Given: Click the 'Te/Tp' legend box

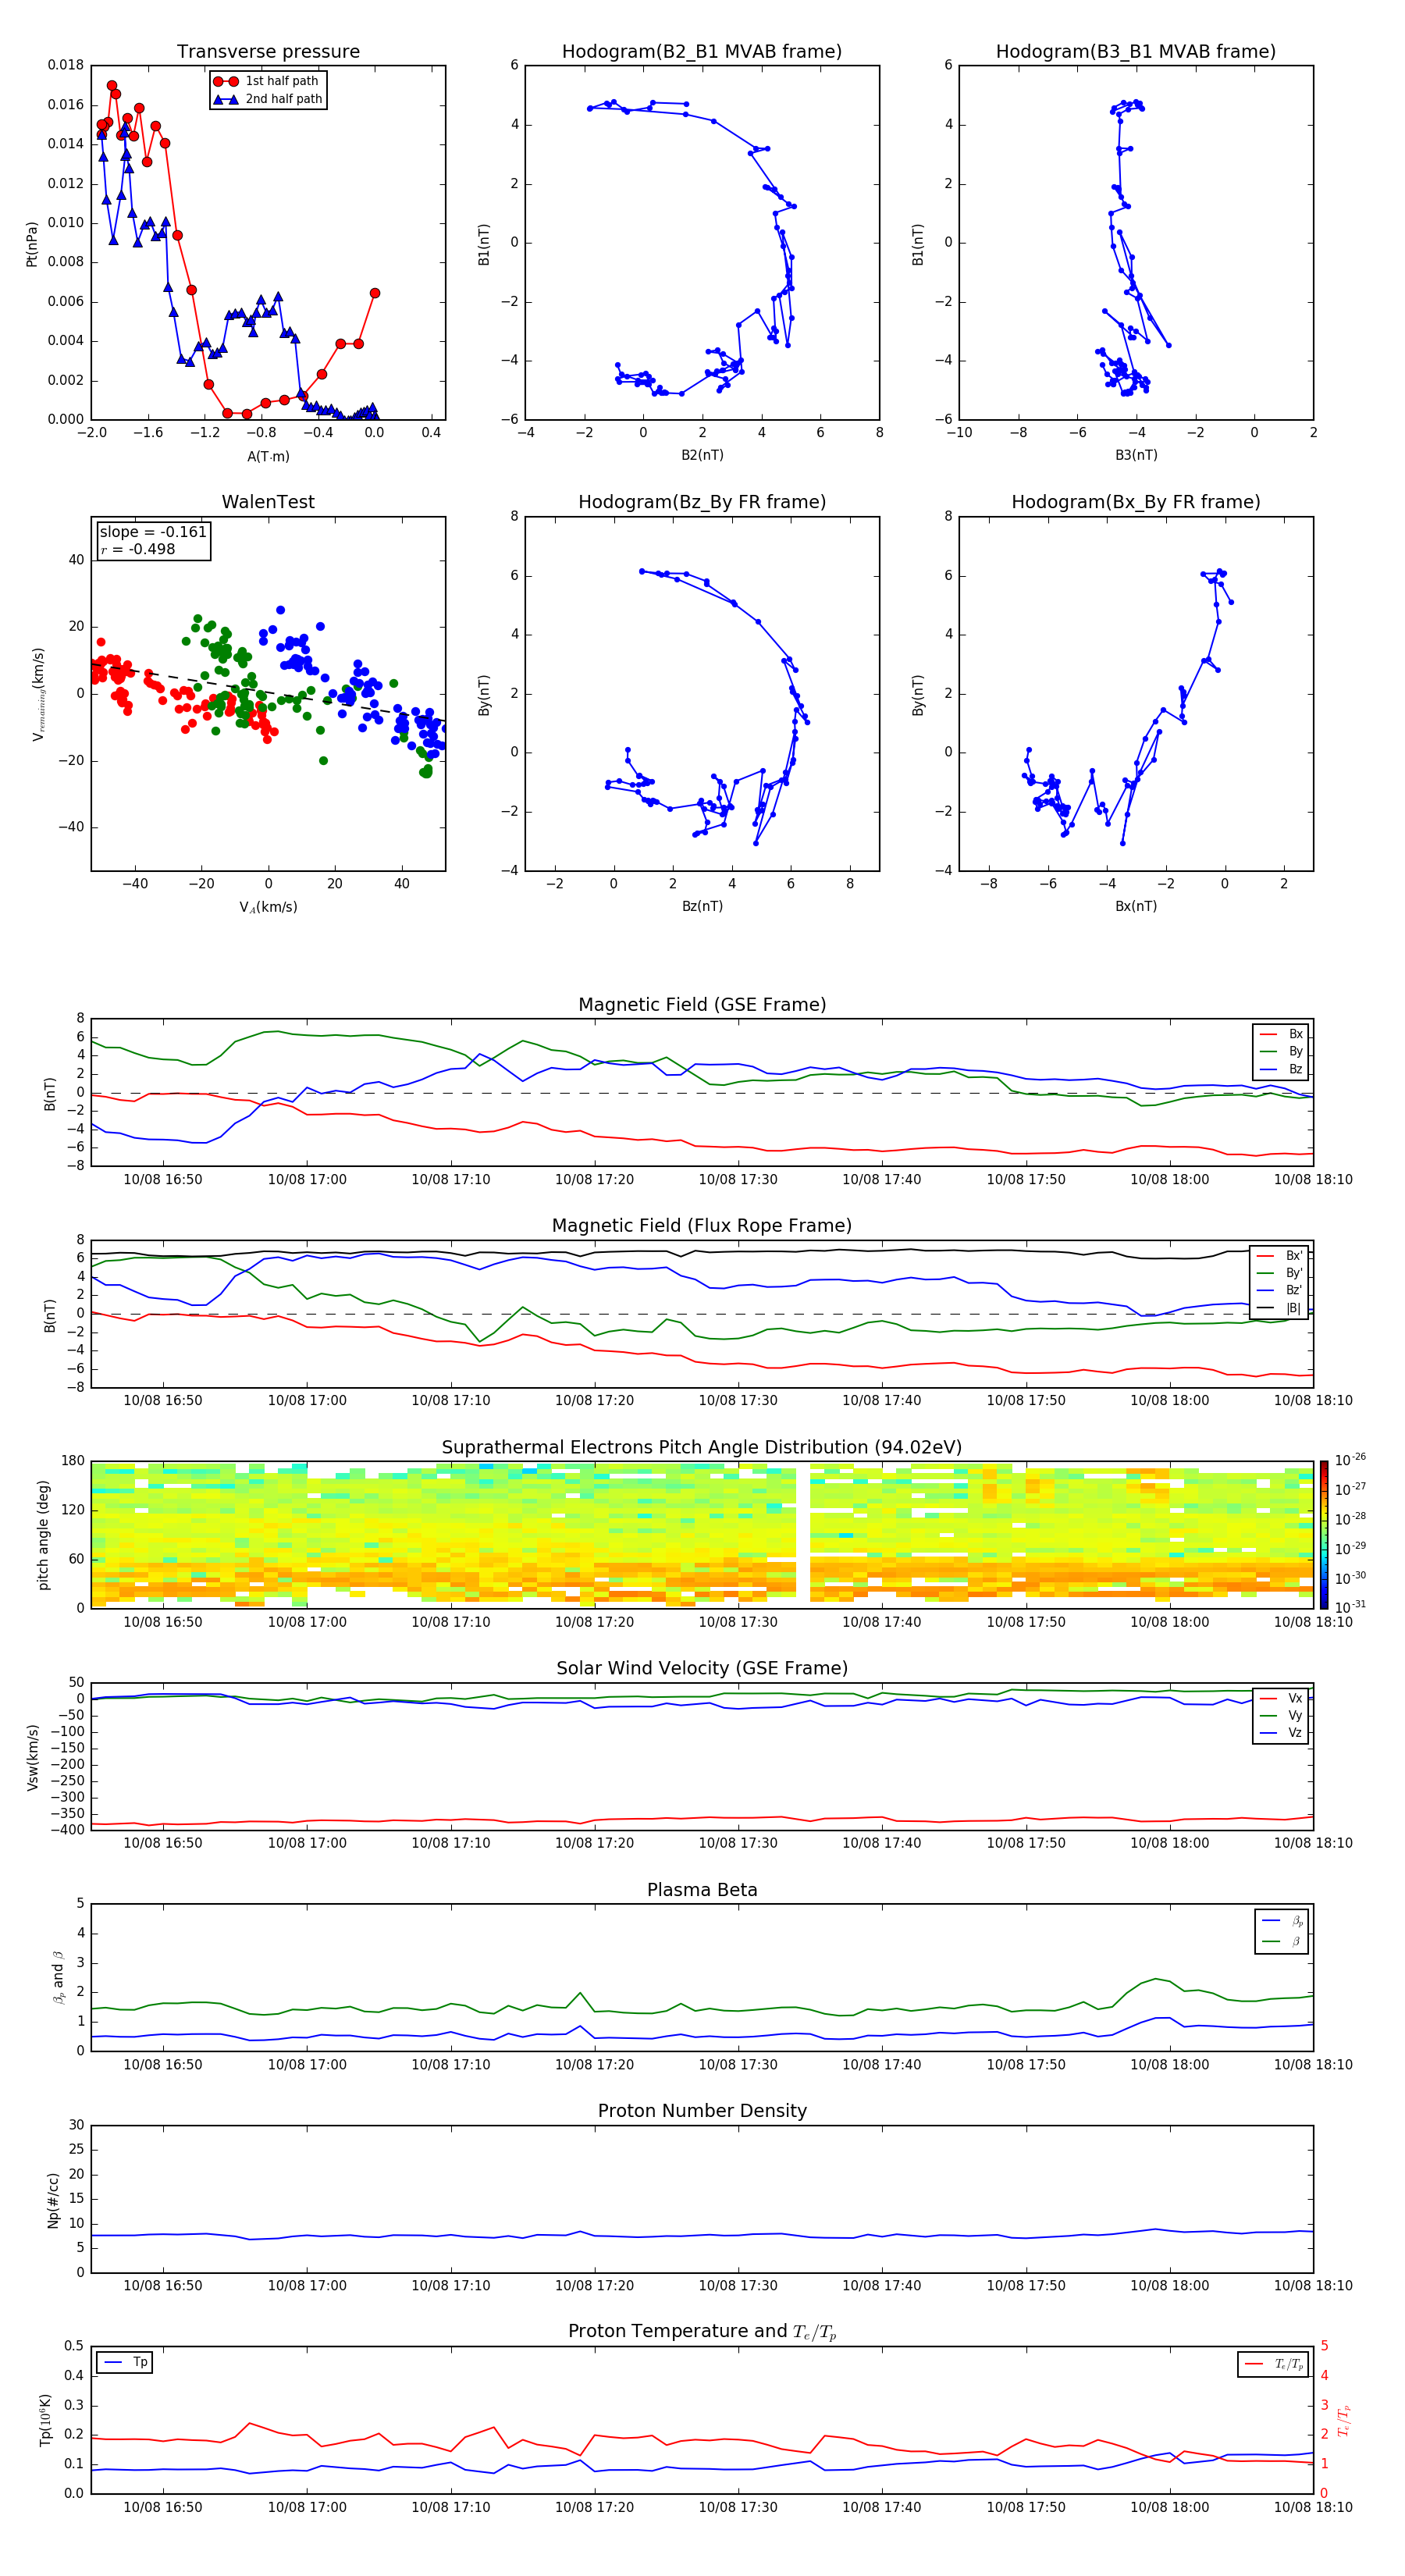Looking at the screenshot, I should 1272,2364.
